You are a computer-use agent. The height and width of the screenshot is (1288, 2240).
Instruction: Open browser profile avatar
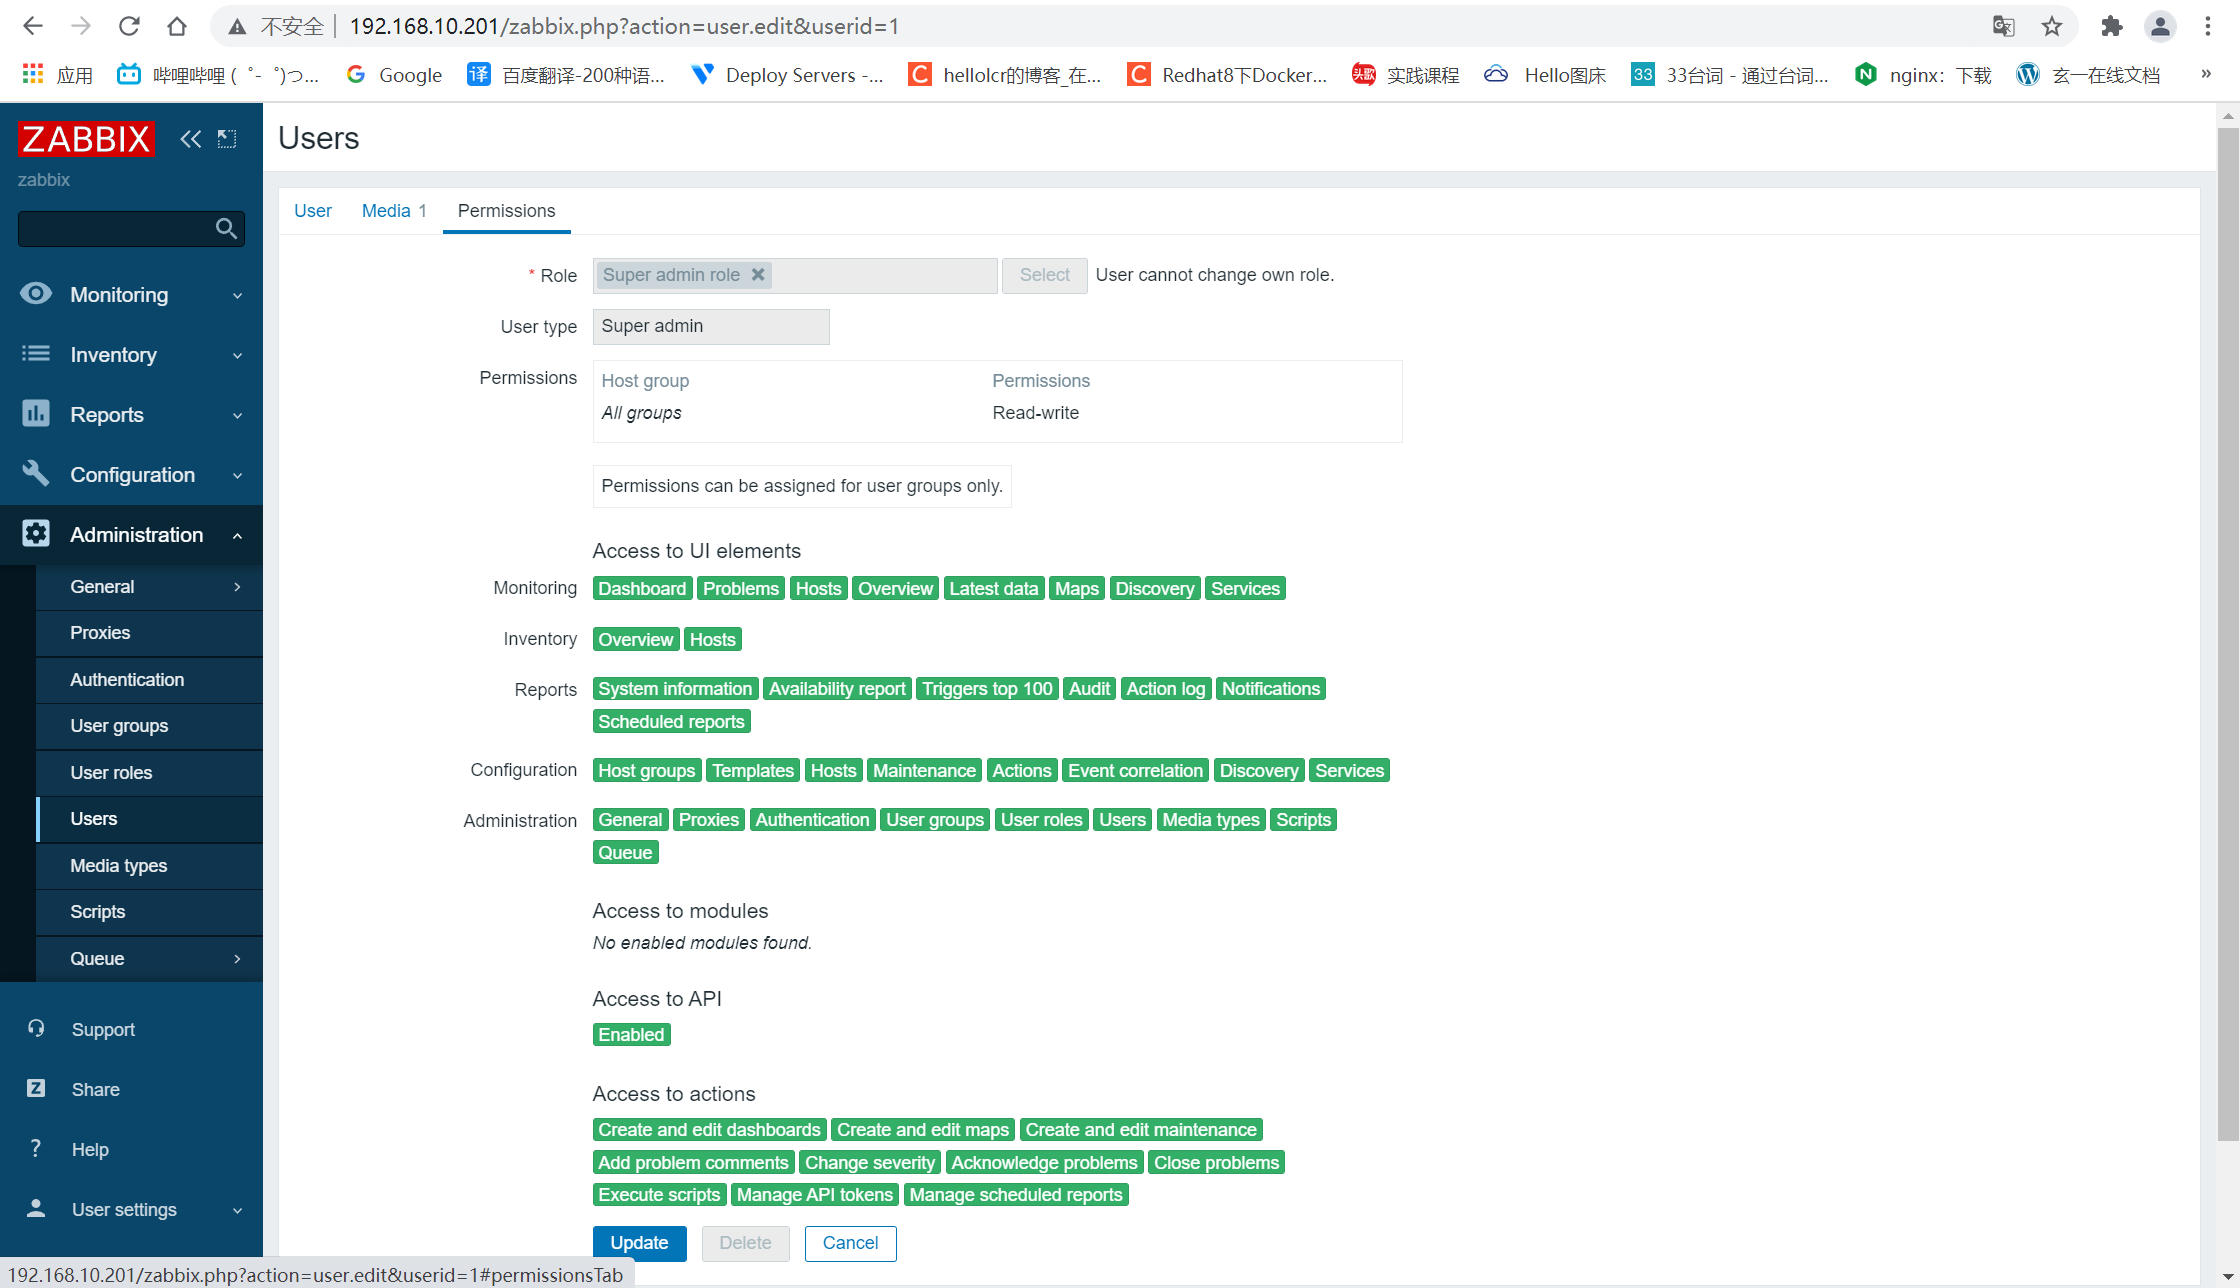(x=2160, y=26)
